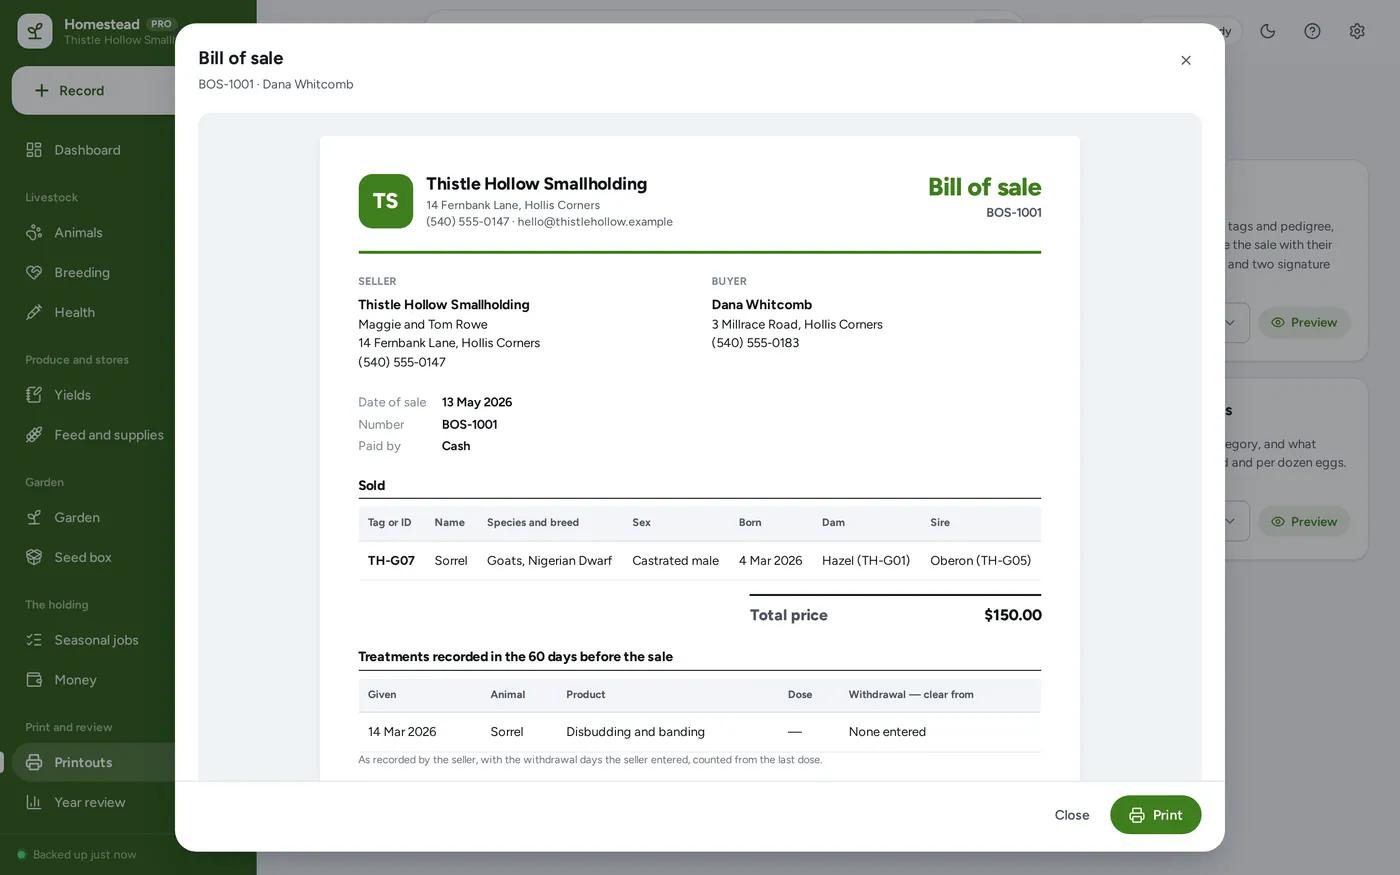Screen dimensions: 1400x875
Task: Close the Bill of sale dialog with X
Action: 1186,60
